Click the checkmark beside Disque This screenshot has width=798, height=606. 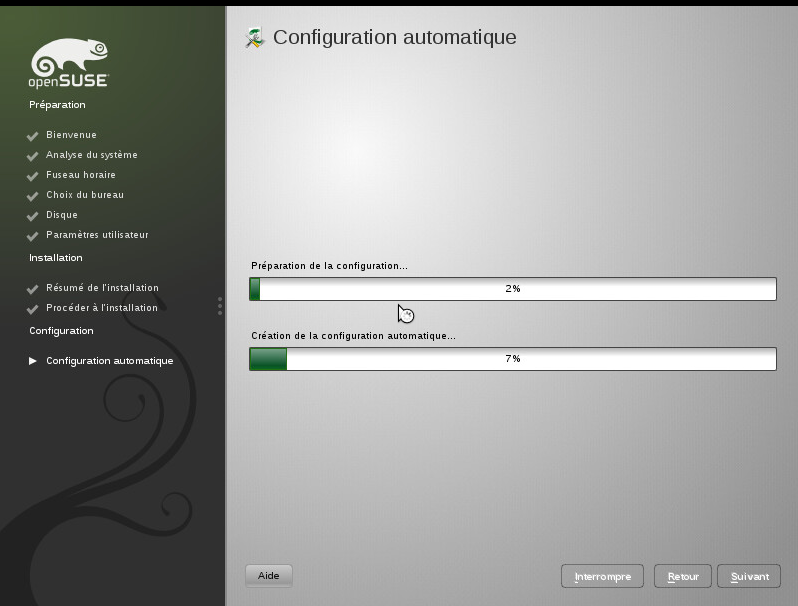tap(32, 216)
